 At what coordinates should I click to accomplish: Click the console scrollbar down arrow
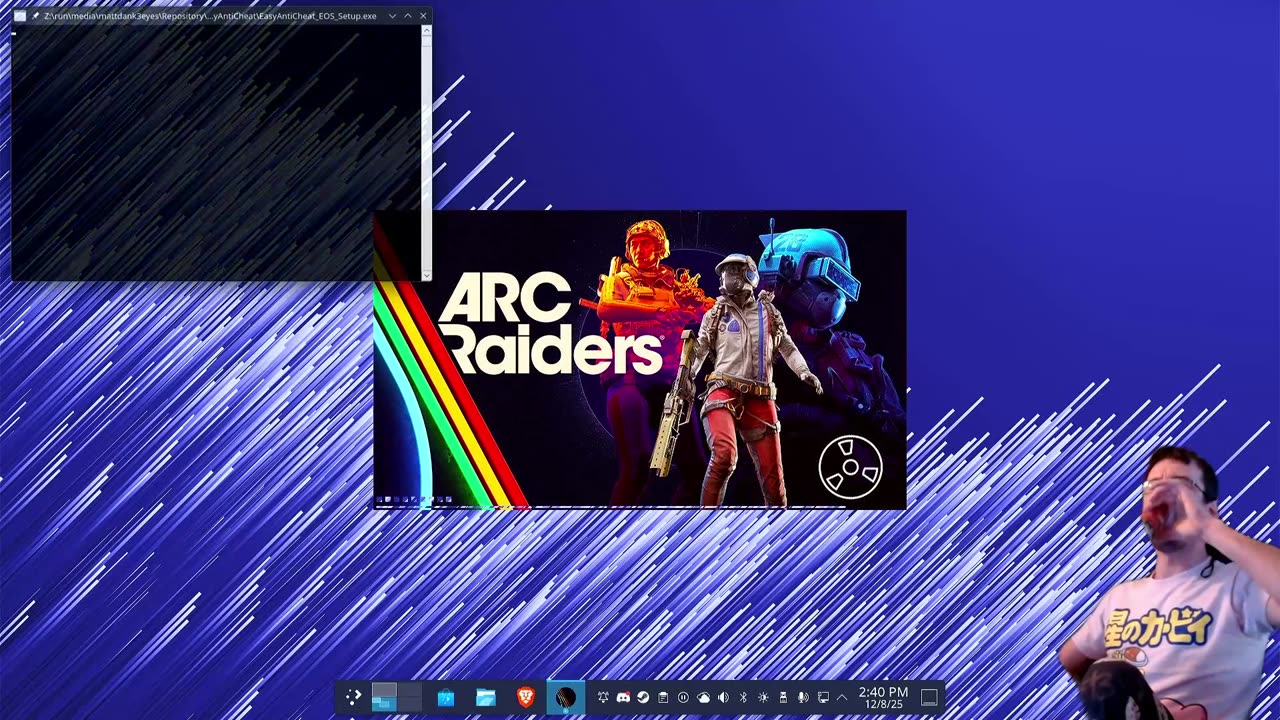coord(427,275)
